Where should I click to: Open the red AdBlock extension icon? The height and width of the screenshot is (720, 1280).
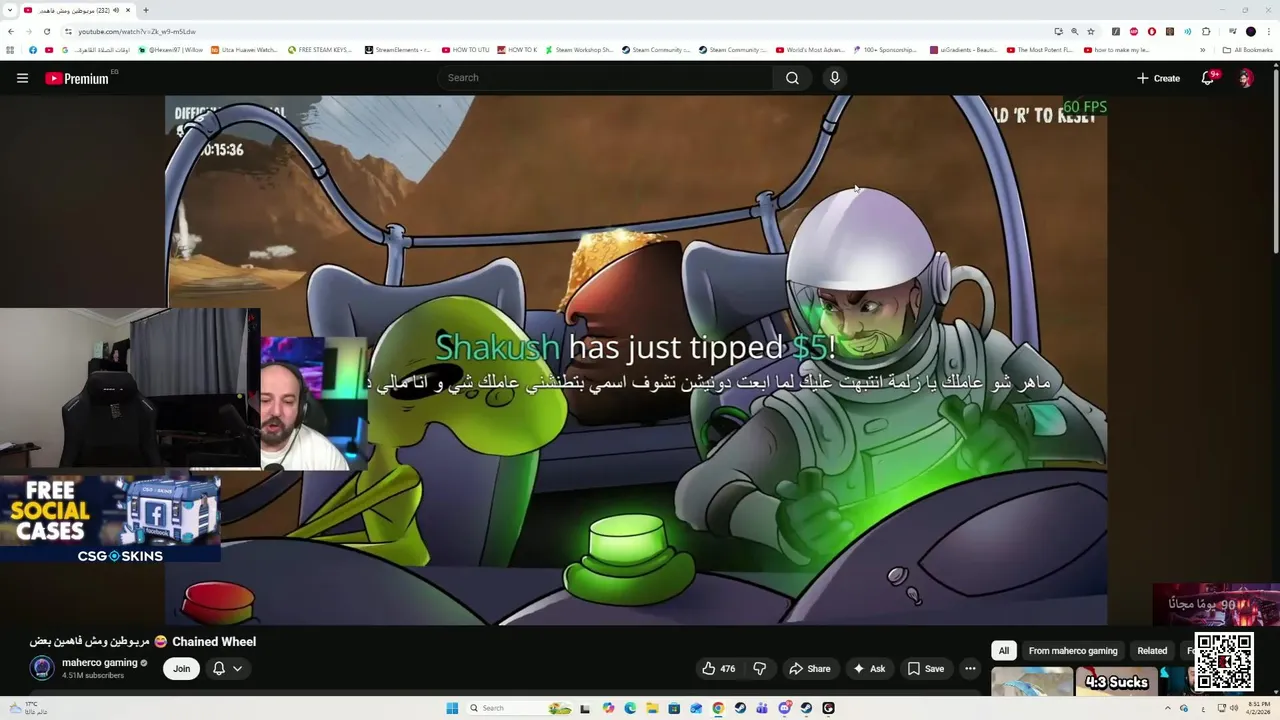pyautogui.click(x=1134, y=32)
